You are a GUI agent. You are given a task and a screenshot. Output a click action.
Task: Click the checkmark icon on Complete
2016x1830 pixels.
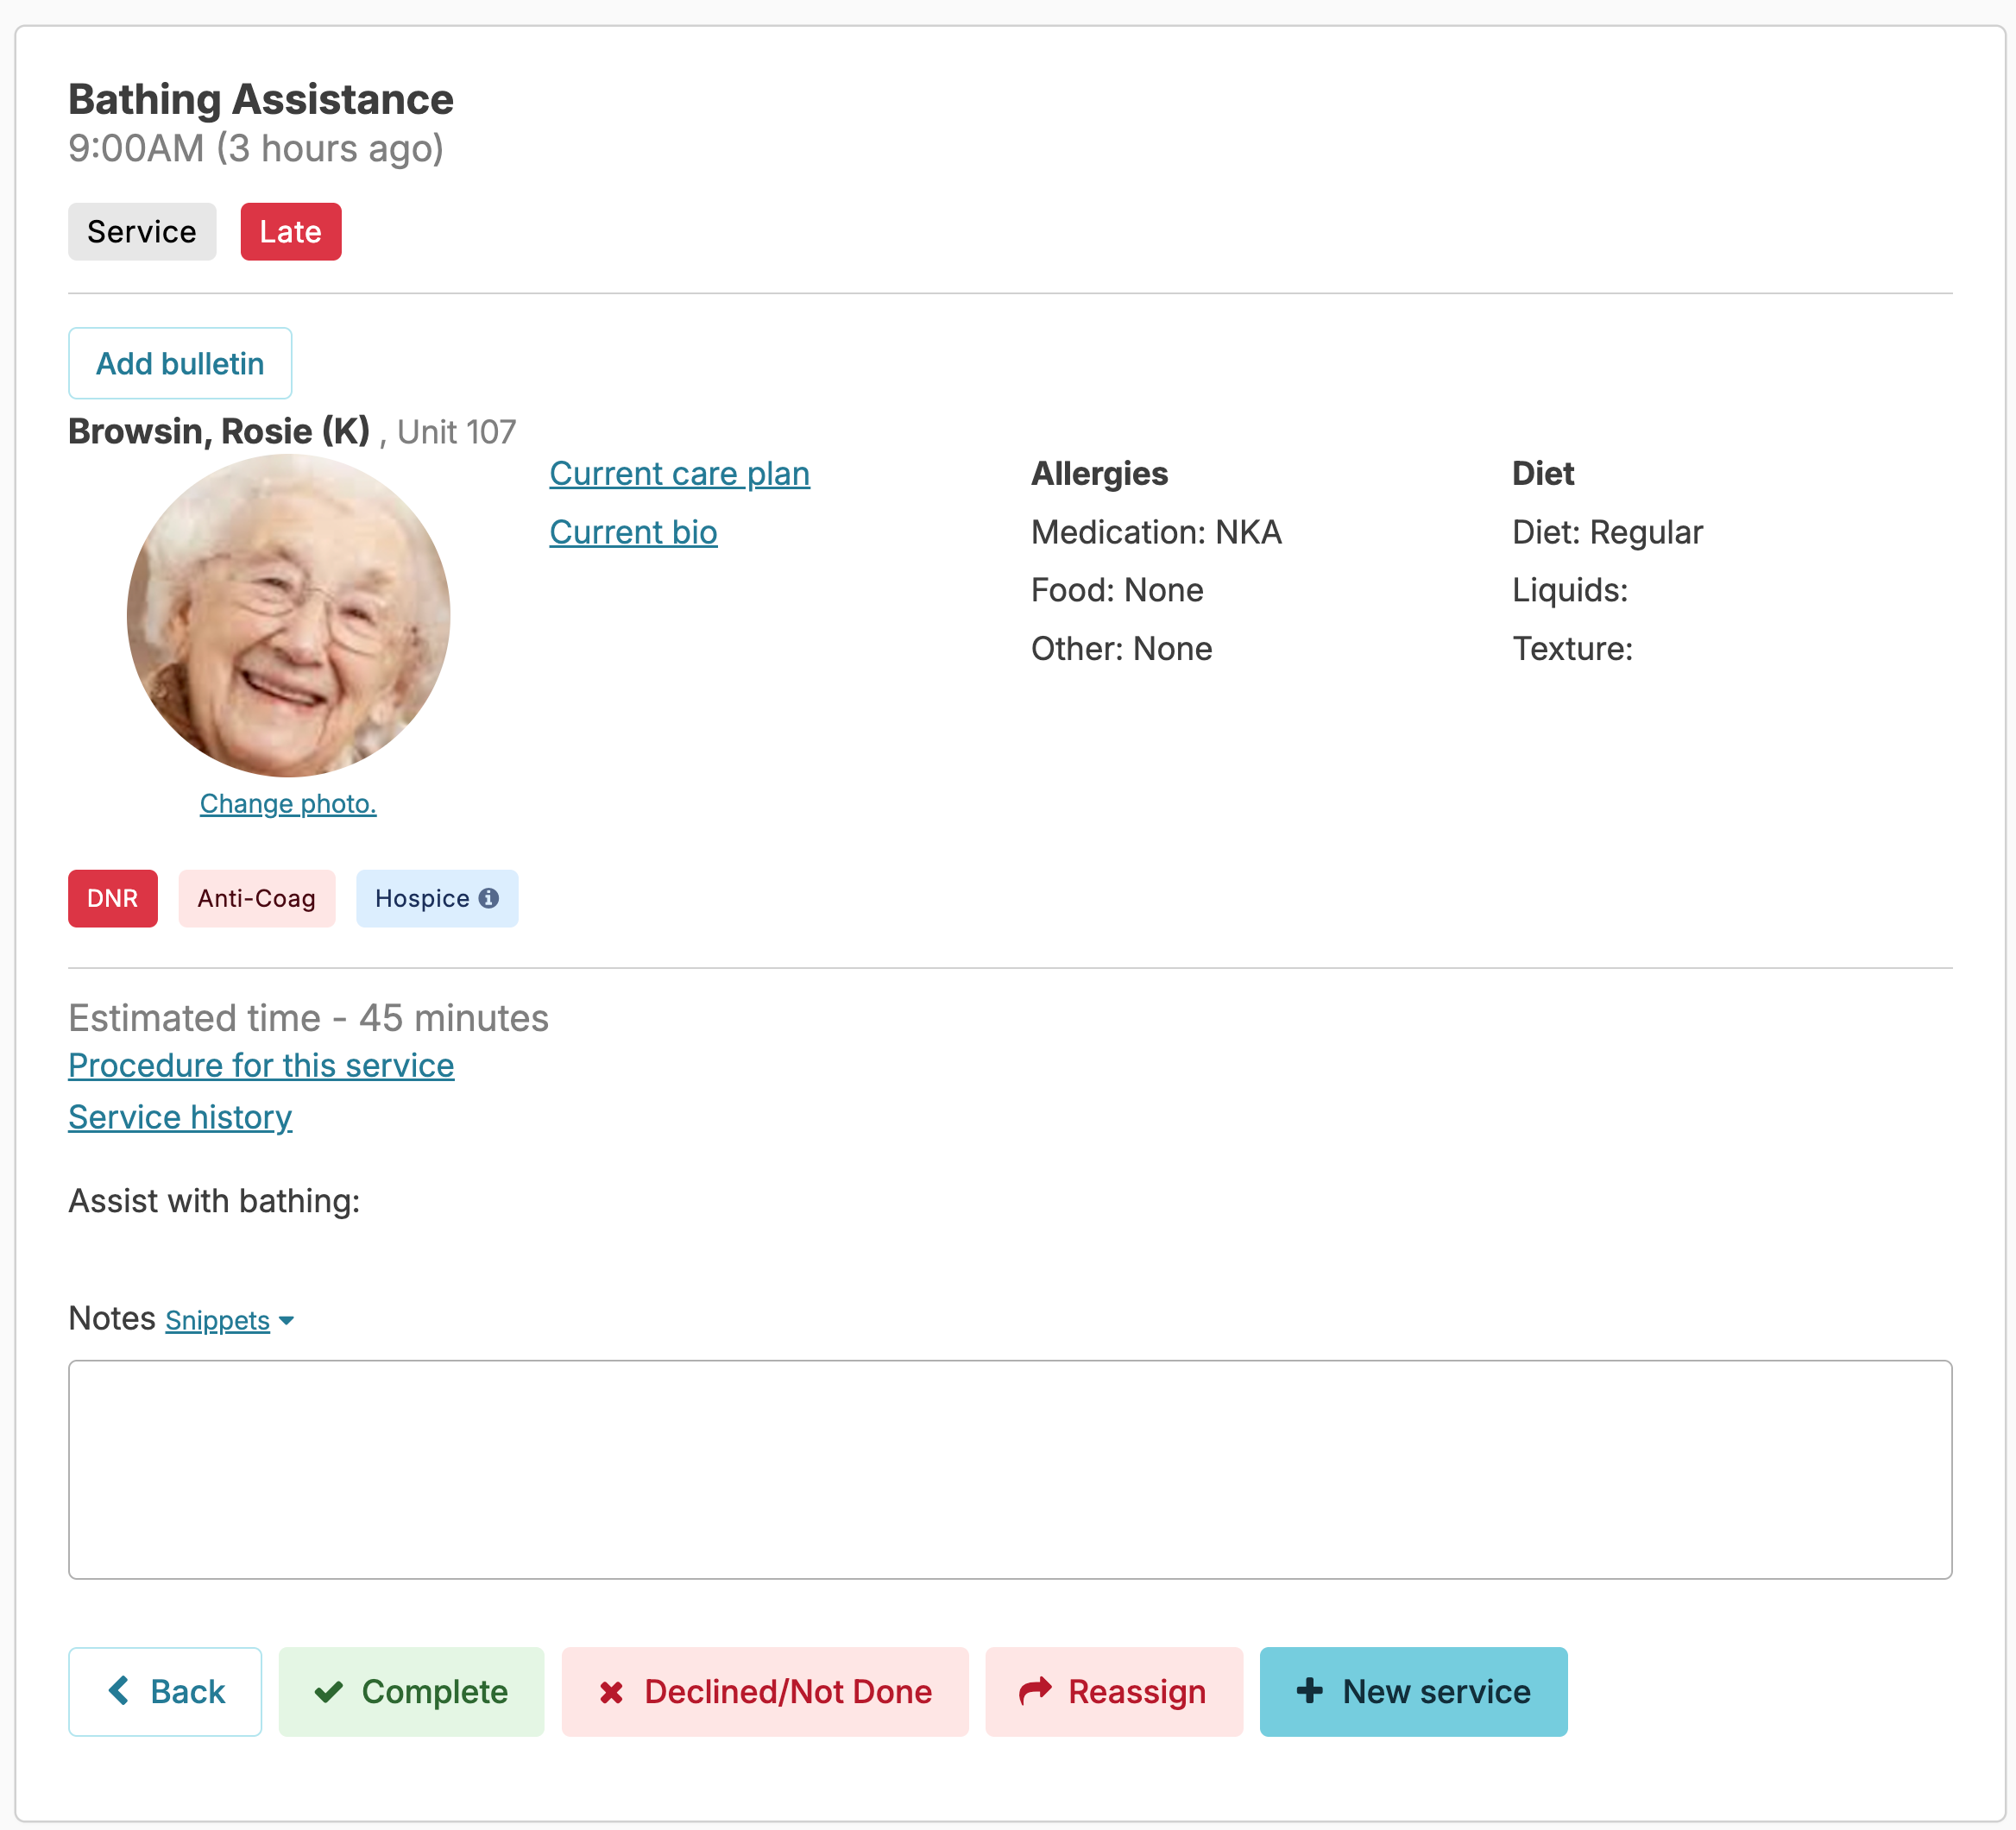click(x=329, y=1692)
